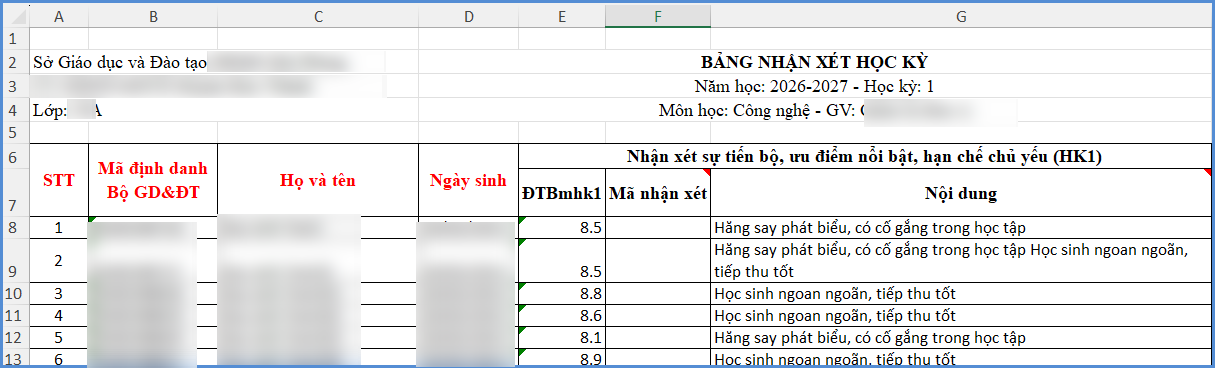Select column B header

point(153,17)
